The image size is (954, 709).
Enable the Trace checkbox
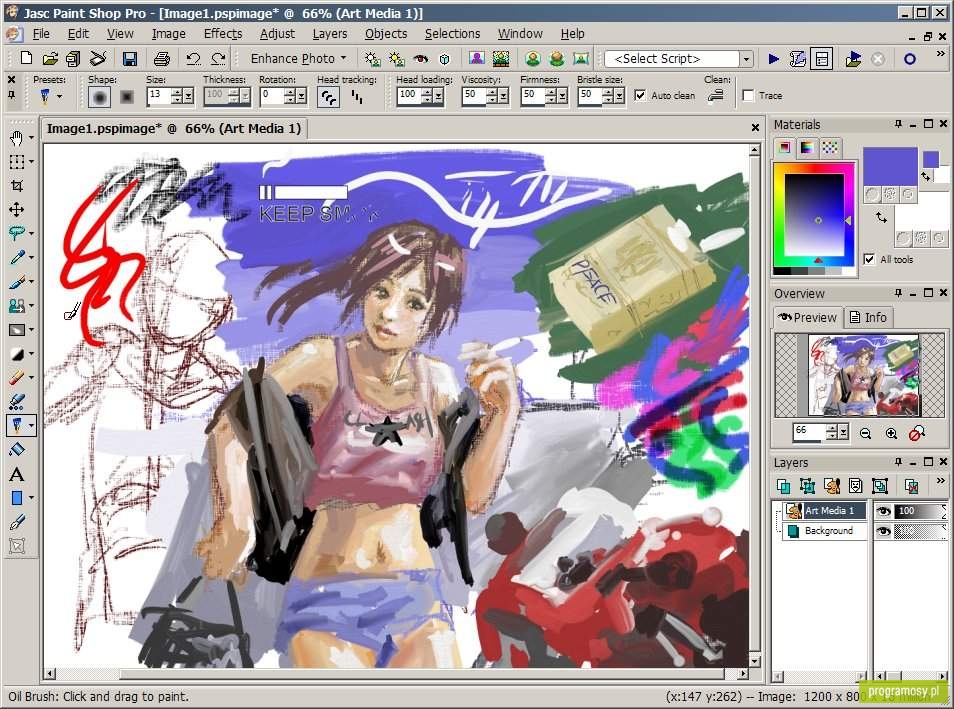[x=748, y=95]
